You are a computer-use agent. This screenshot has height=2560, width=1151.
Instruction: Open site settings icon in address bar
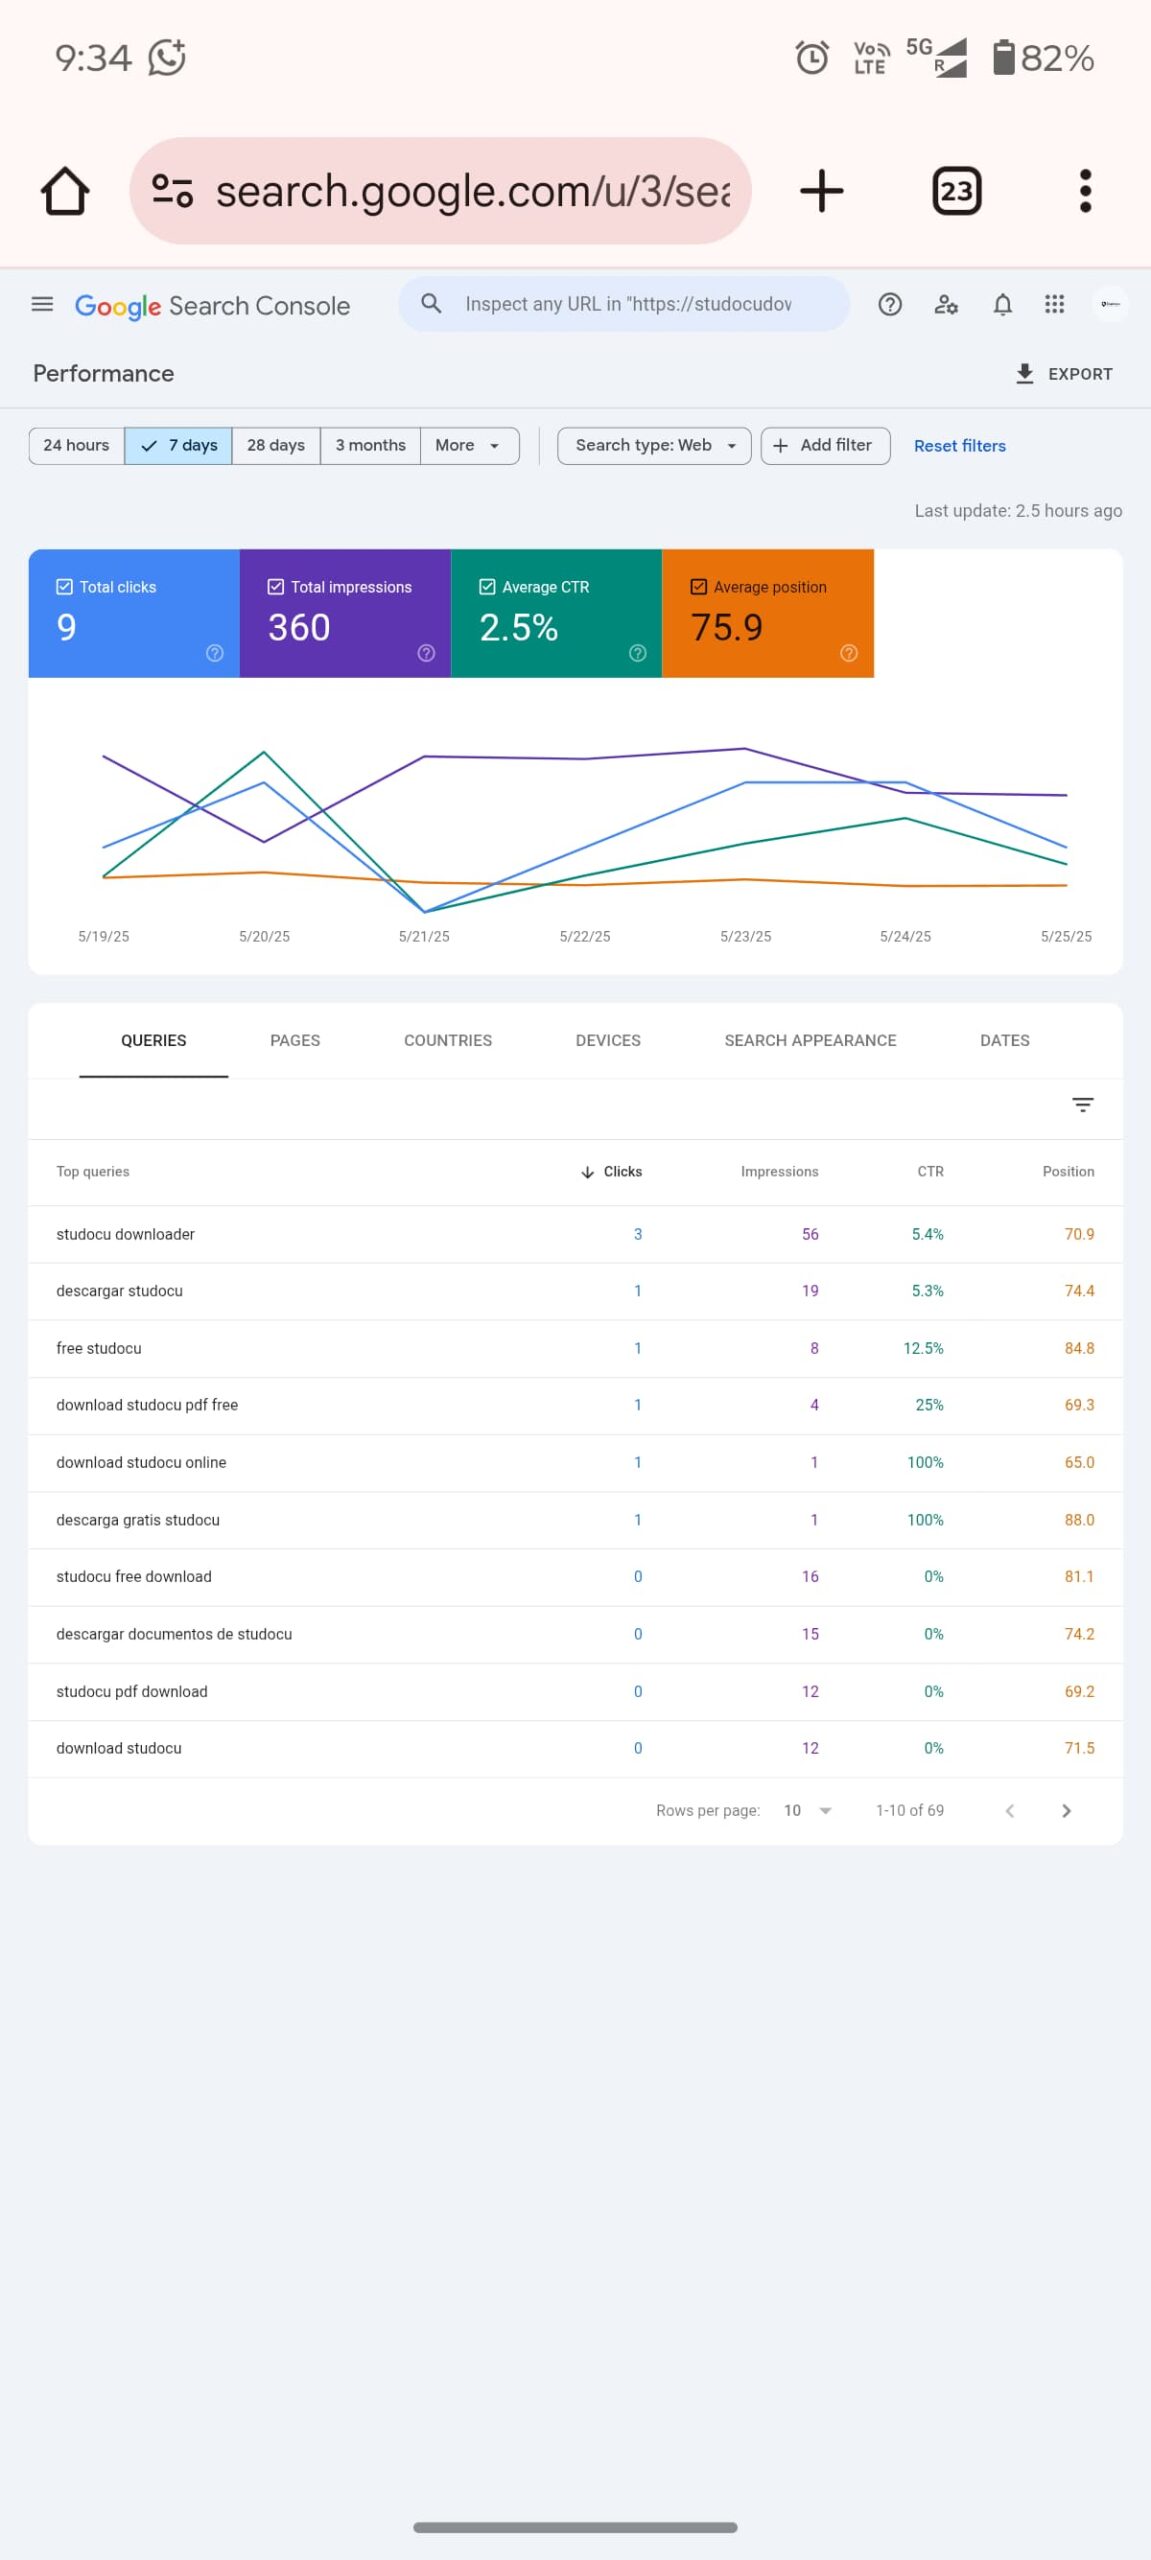pyautogui.click(x=172, y=190)
